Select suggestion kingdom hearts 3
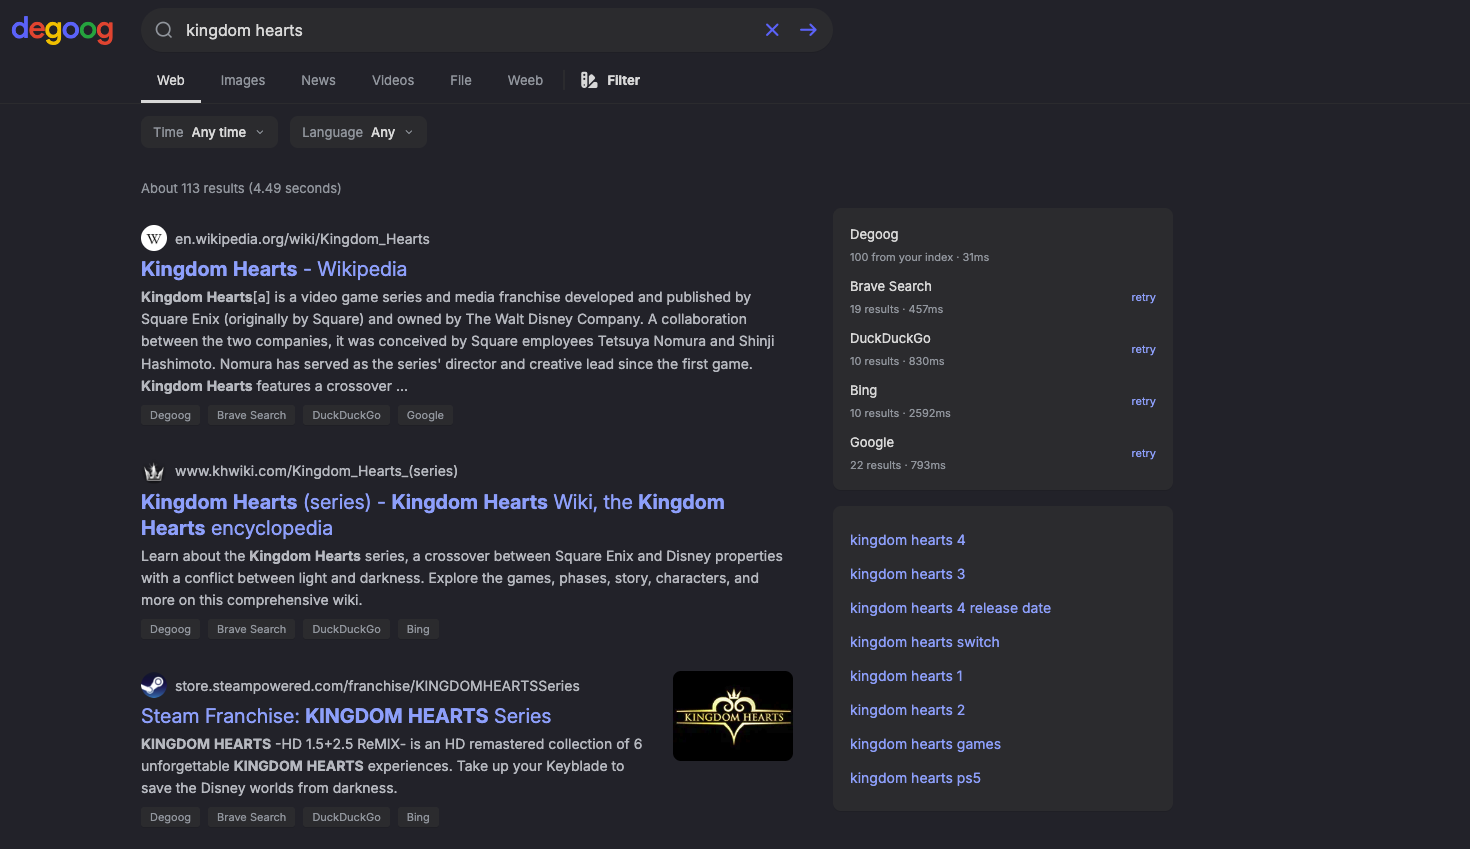1470x849 pixels. pyautogui.click(x=907, y=574)
